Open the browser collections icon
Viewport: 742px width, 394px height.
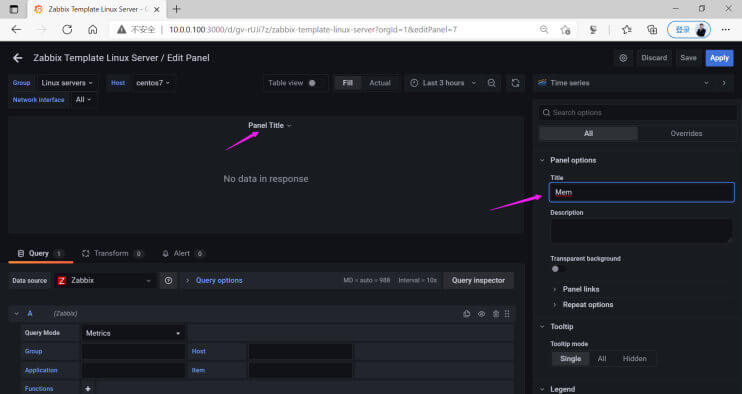(652, 29)
